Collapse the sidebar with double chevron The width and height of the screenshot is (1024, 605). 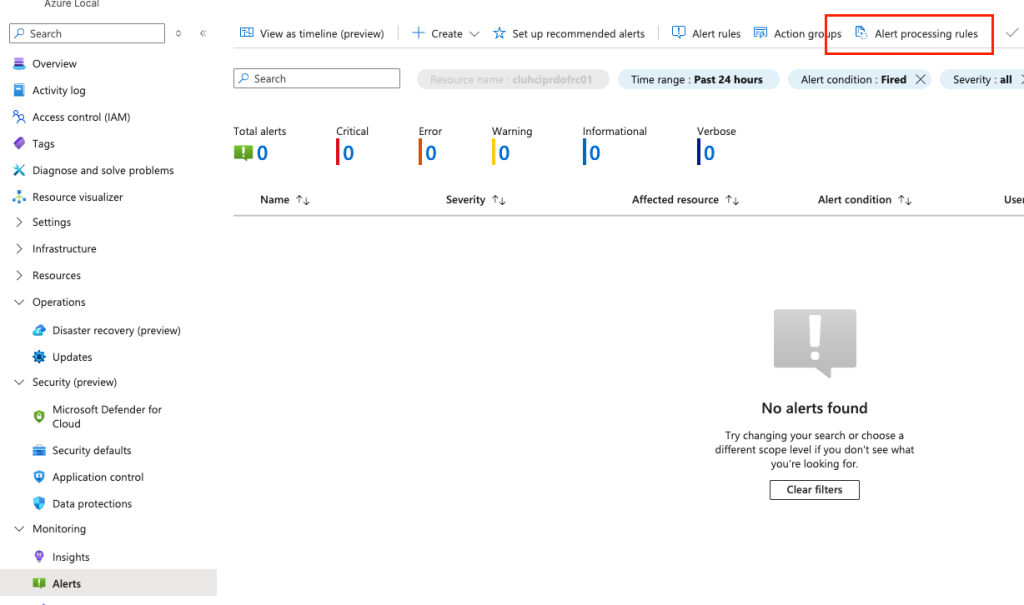click(x=203, y=34)
